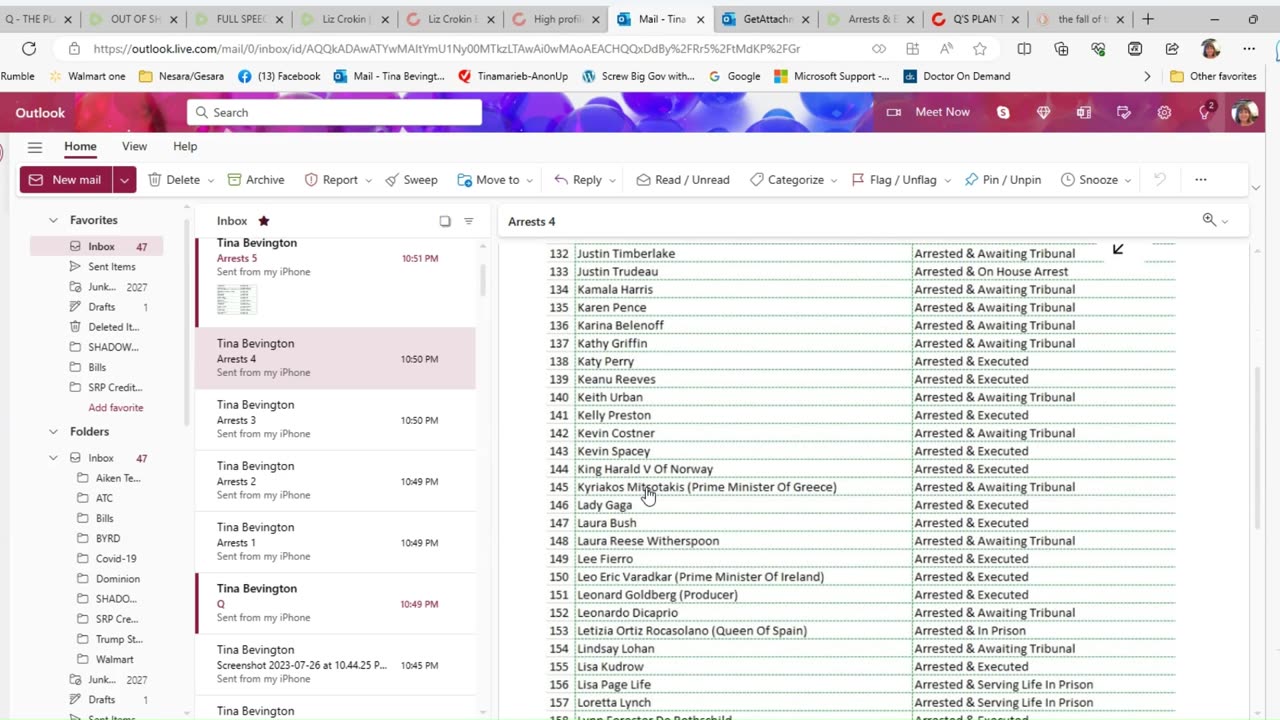Toggle Read / Unread on the message
The width and height of the screenshot is (1280, 720).
click(x=682, y=180)
